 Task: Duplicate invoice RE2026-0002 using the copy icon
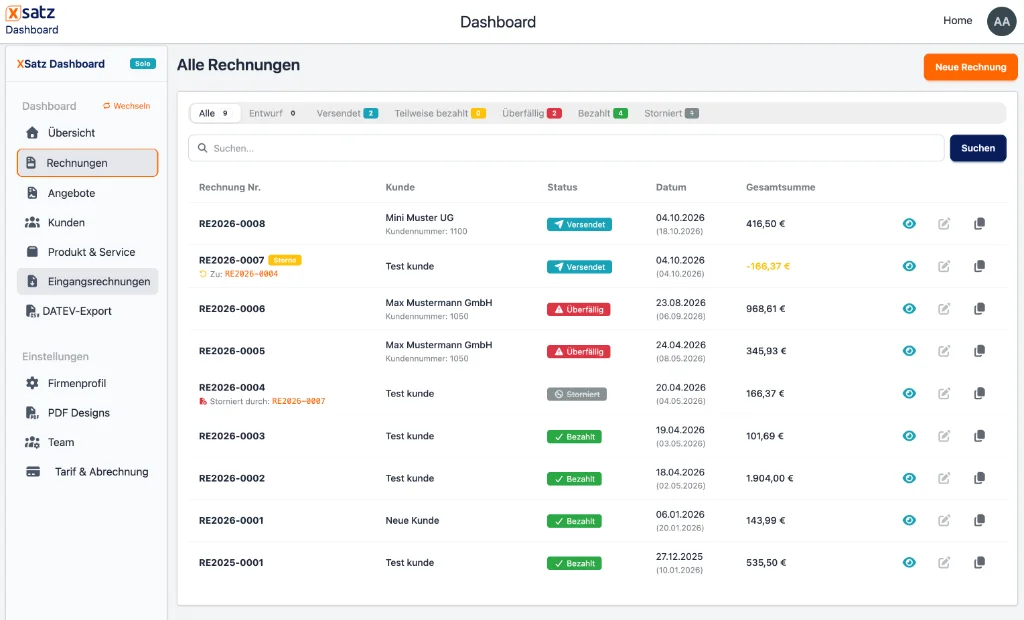pyautogui.click(x=980, y=478)
